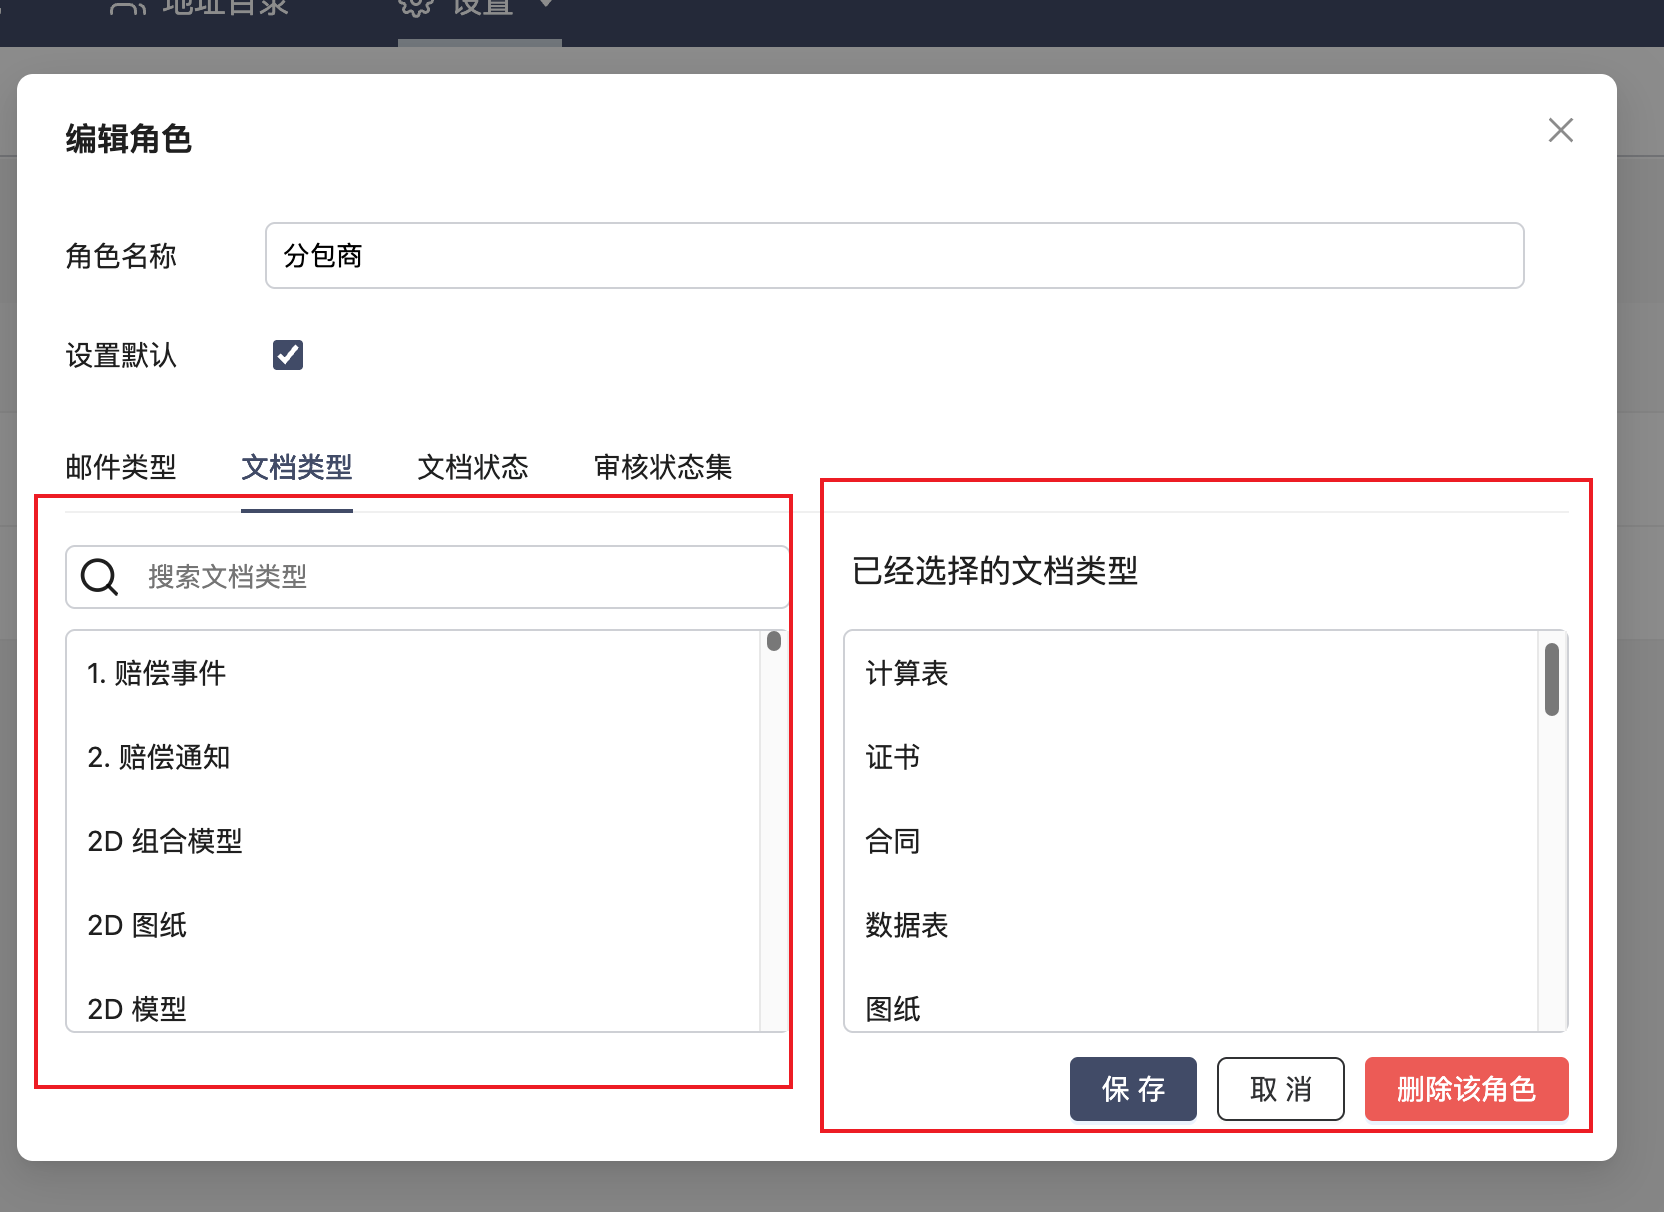This screenshot has height=1212, width=1664.
Task: Click the 角色名称 input field
Action: point(893,256)
